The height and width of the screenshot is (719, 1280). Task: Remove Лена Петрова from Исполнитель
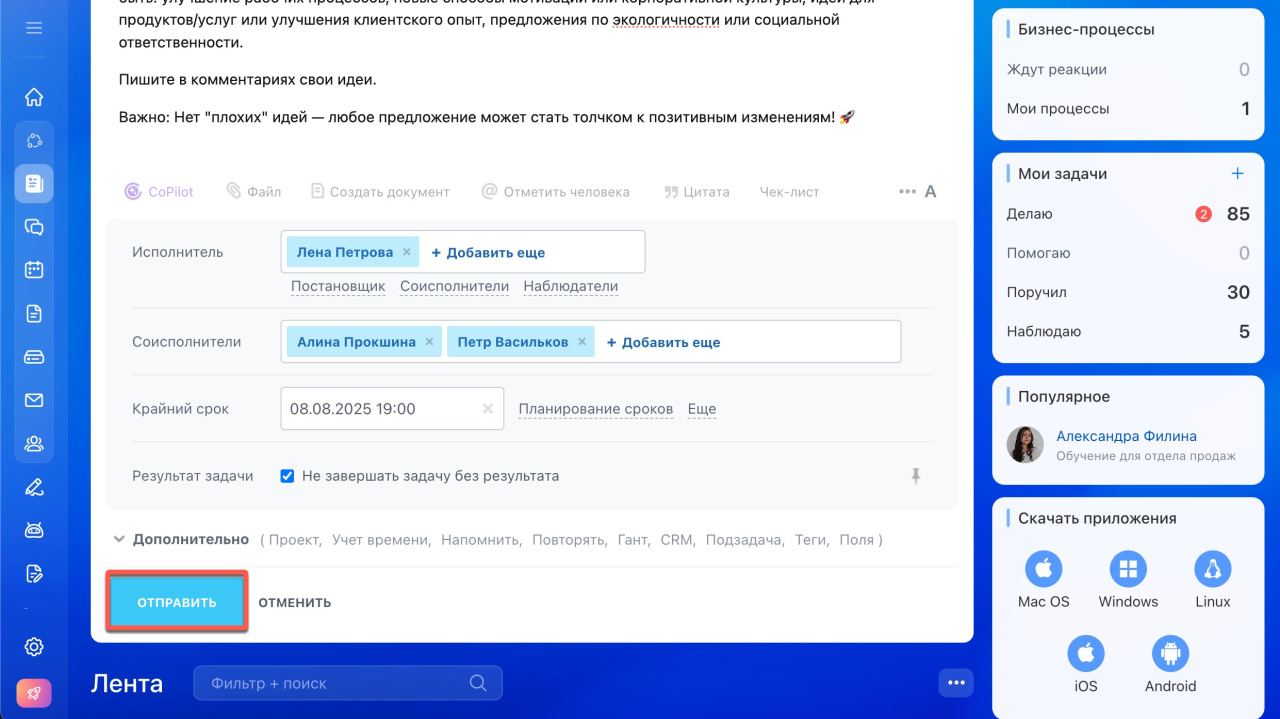pyautogui.click(x=407, y=253)
